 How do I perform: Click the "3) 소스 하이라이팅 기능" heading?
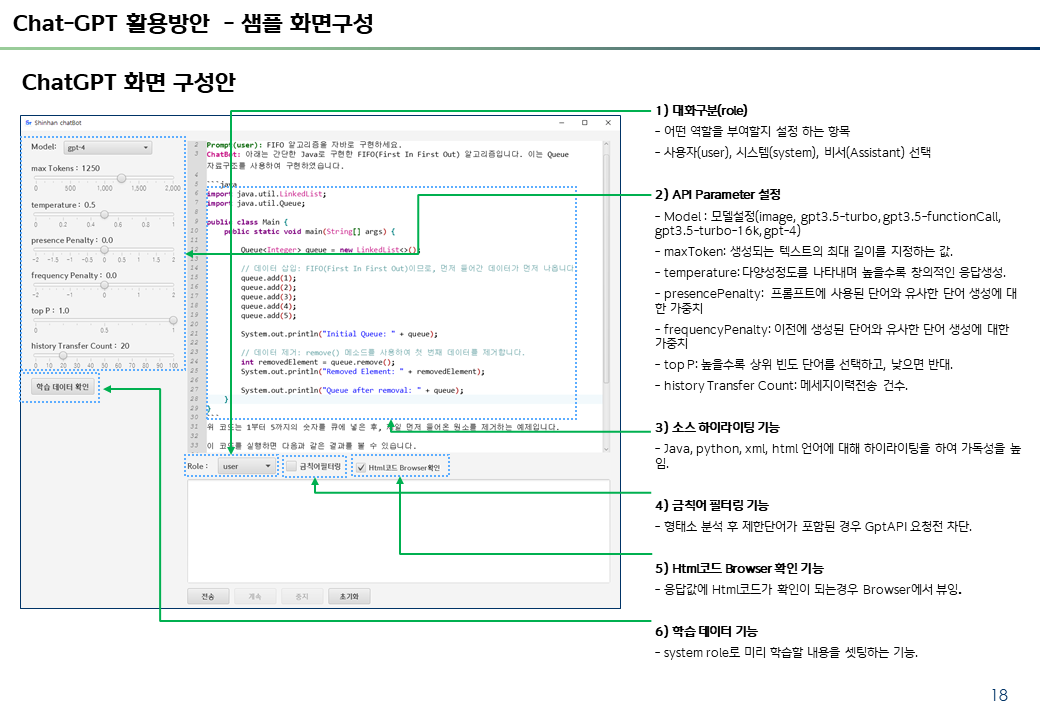[x=717, y=428]
